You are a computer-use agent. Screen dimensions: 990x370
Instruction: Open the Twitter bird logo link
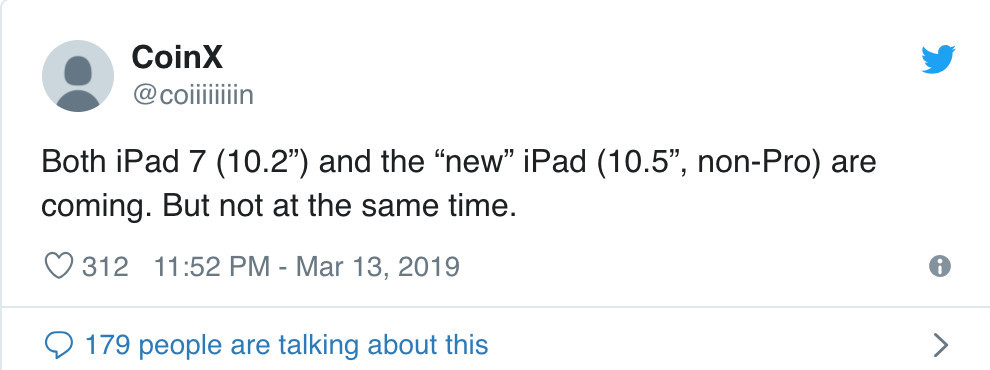938,59
